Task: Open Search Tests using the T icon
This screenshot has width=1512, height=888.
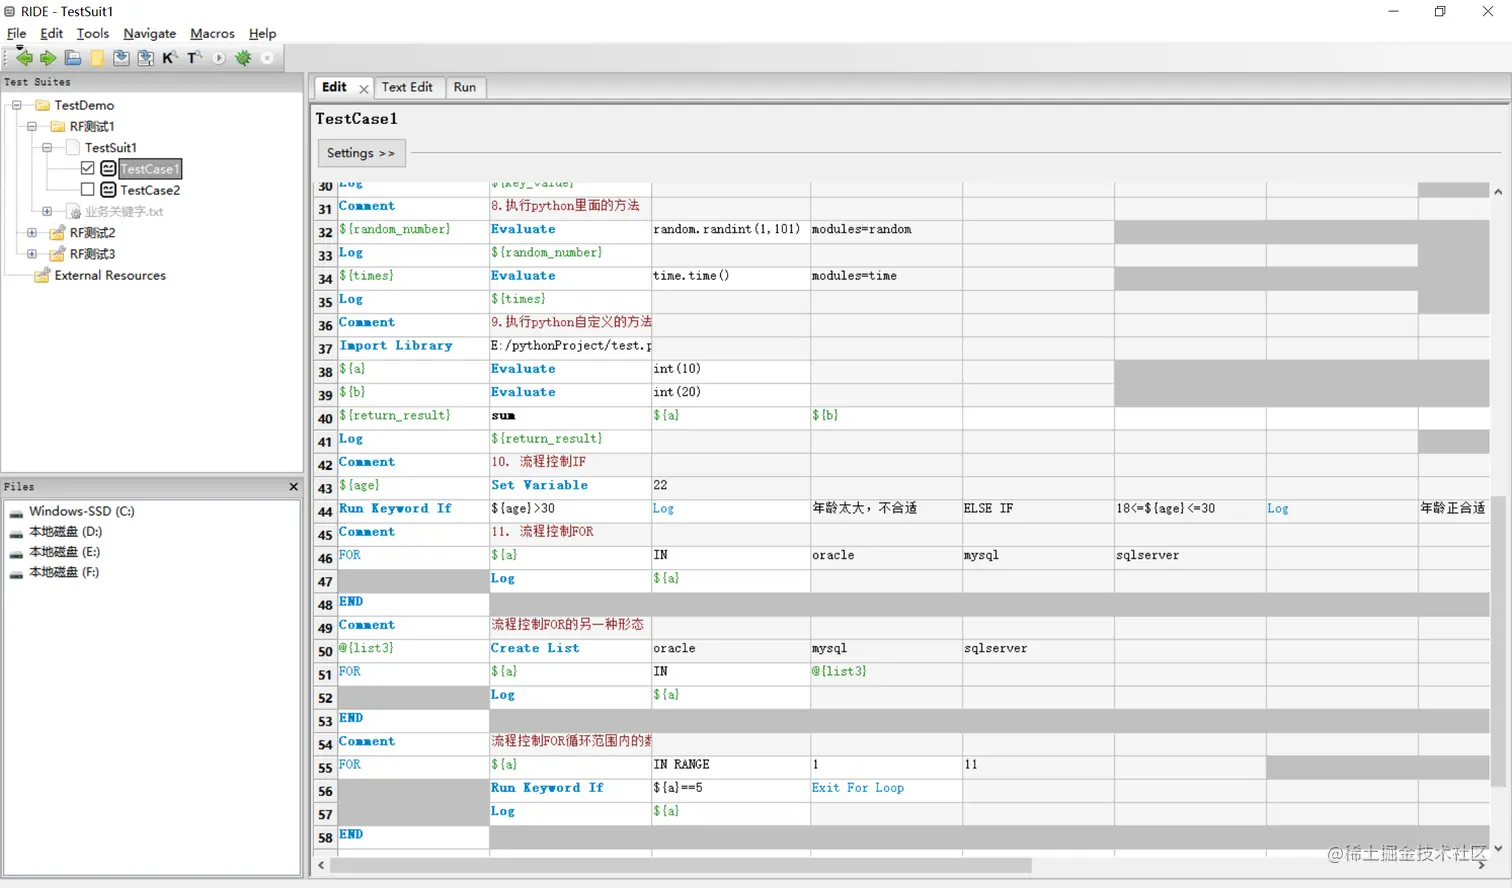Action: coord(194,58)
